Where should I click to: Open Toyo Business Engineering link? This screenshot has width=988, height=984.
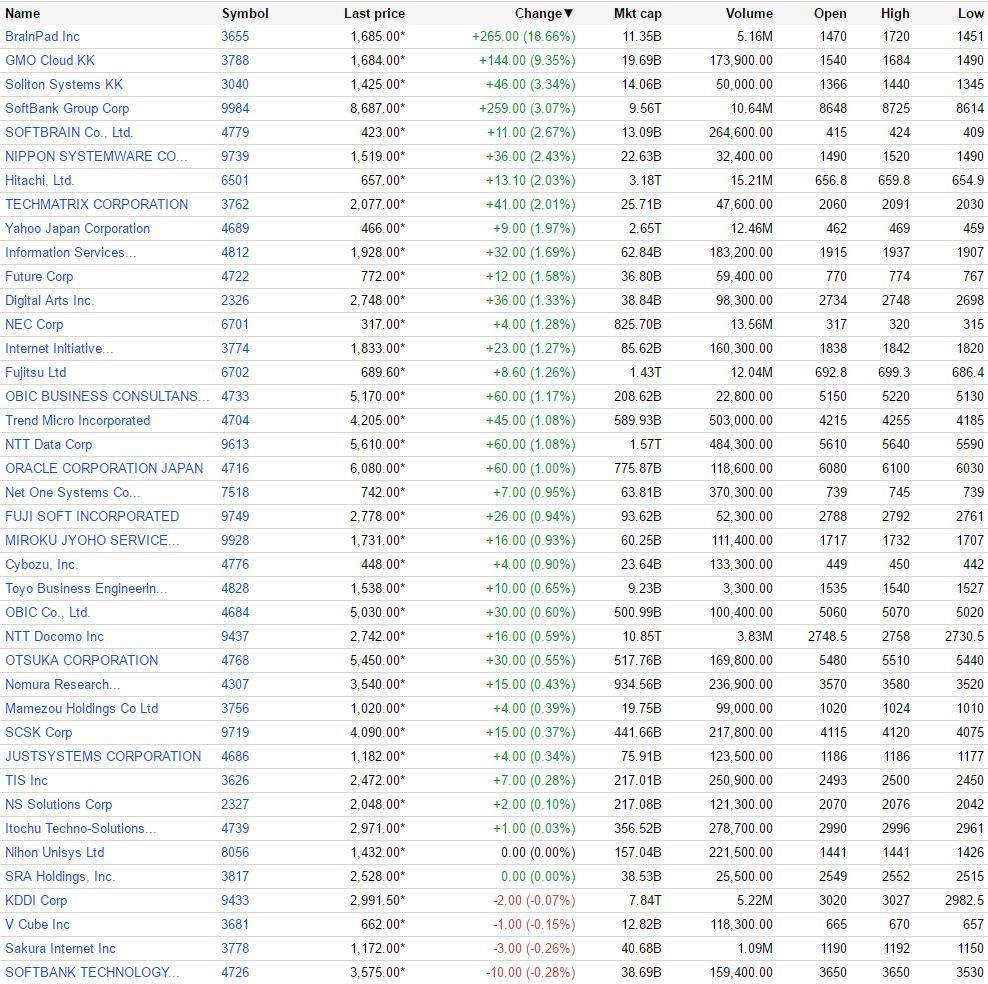tap(86, 588)
